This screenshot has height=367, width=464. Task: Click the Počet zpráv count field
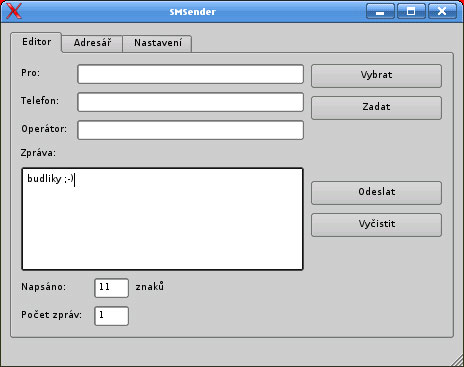pyautogui.click(x=111, y=316)
